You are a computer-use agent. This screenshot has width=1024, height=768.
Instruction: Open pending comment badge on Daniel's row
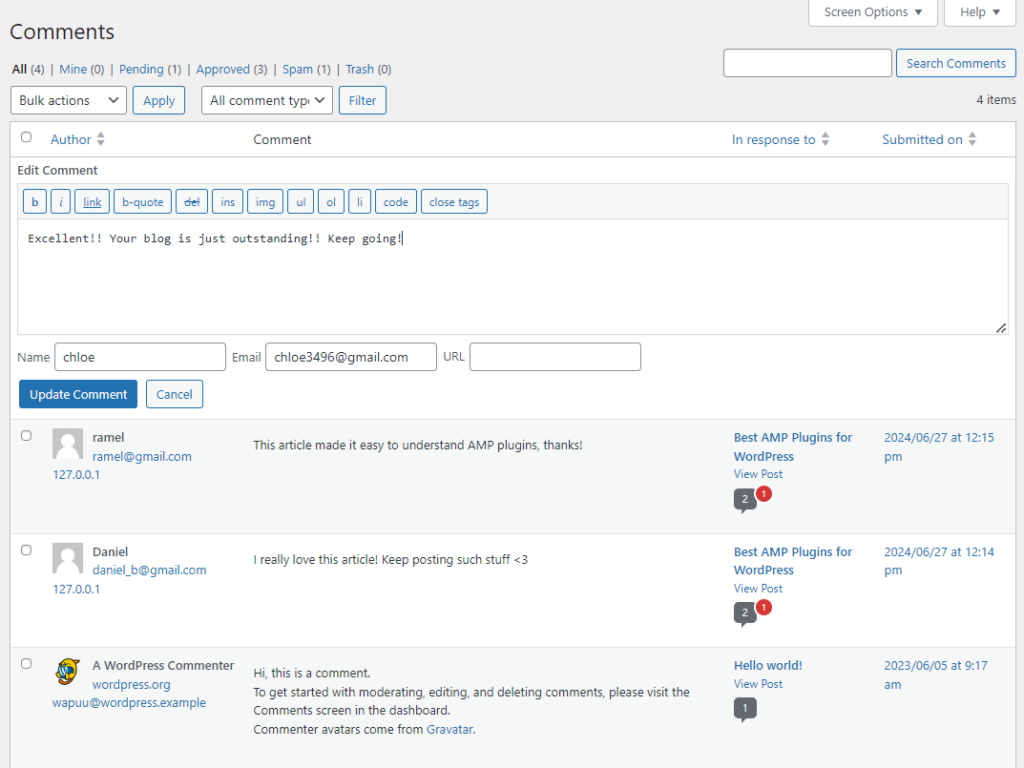(763, 607)
